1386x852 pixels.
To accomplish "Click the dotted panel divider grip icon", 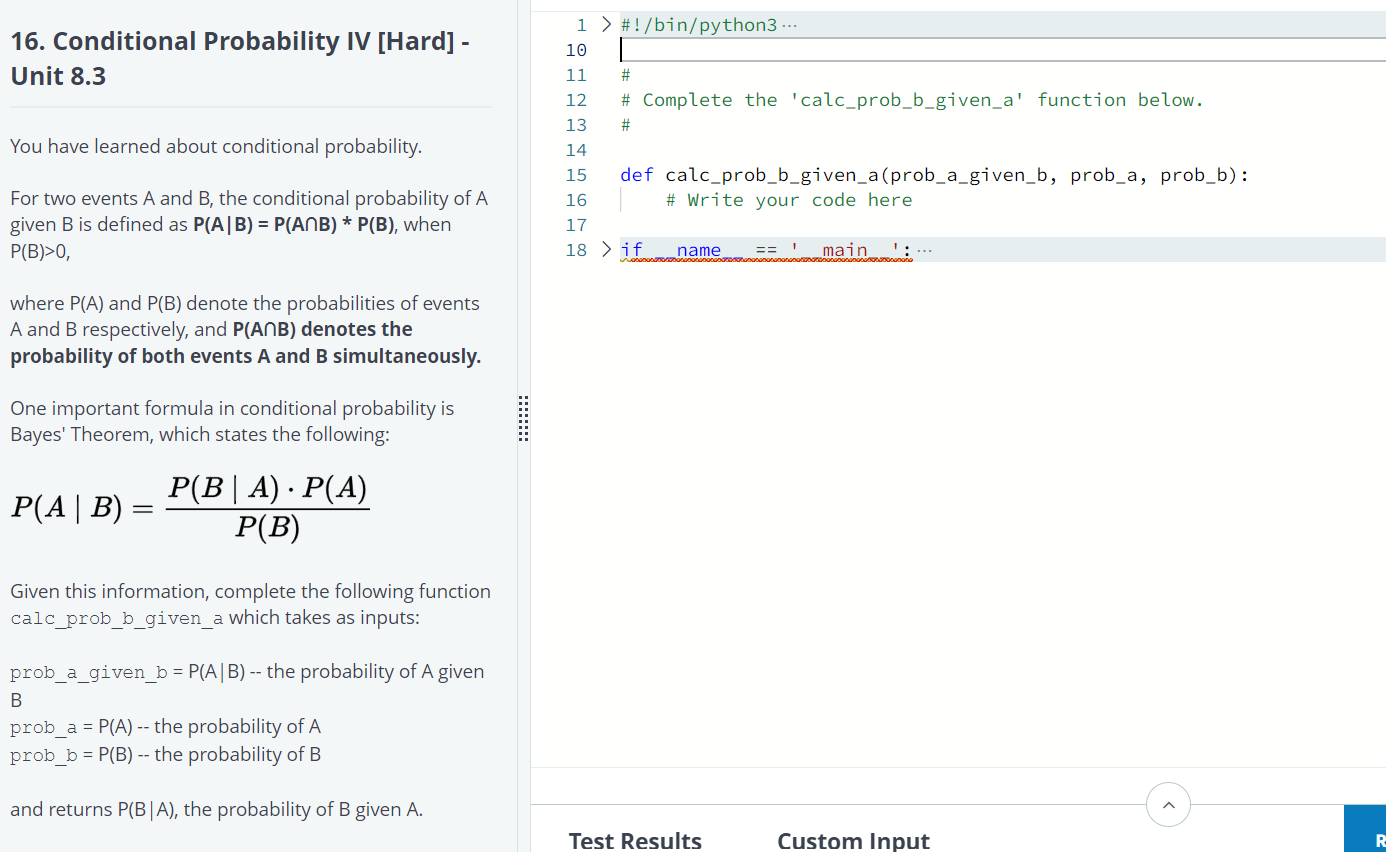I will [x=523, y=419].
